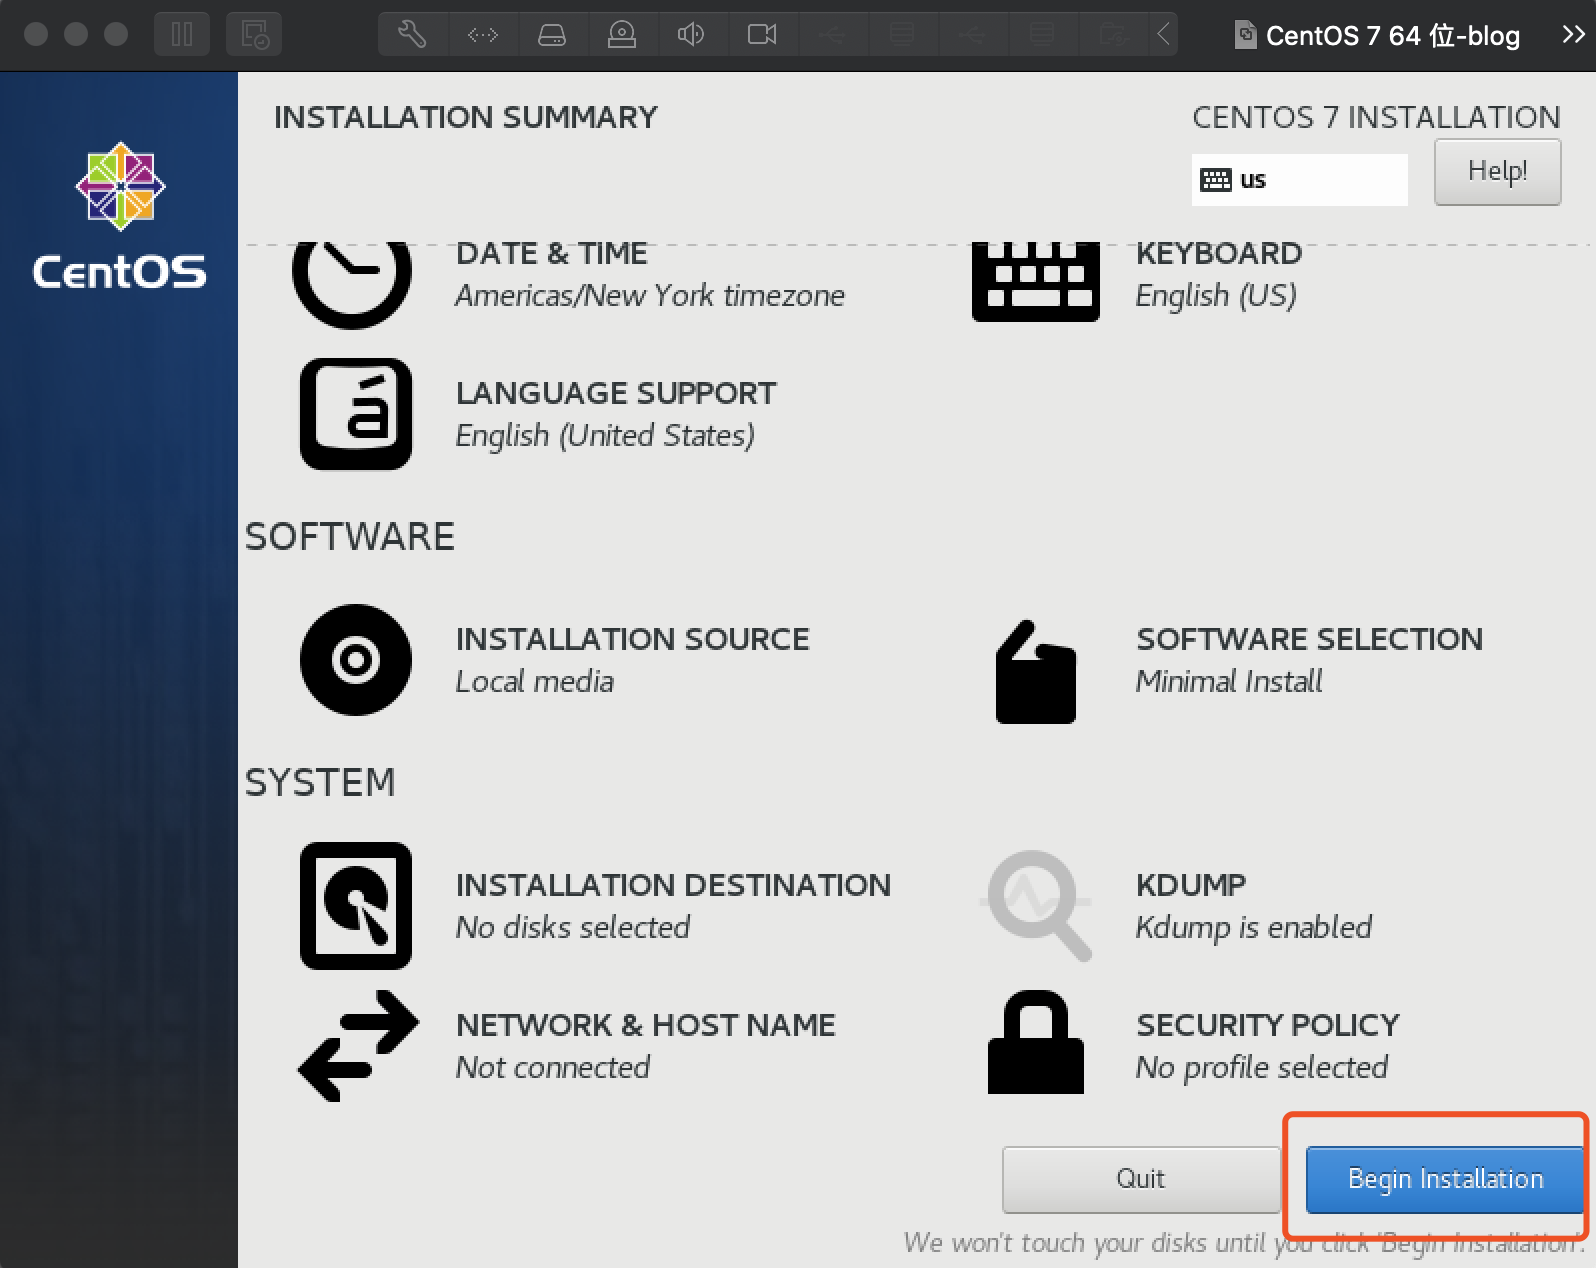The height and width of the screenshot is (1268, 1596).
Task: Pause the virtual machine from the toolbar
Action: pos(182,35)
